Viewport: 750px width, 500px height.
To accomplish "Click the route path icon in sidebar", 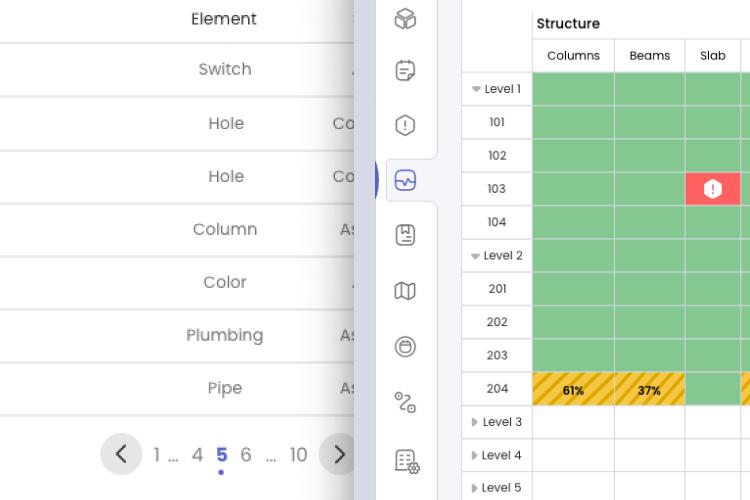I will point(405,402).
